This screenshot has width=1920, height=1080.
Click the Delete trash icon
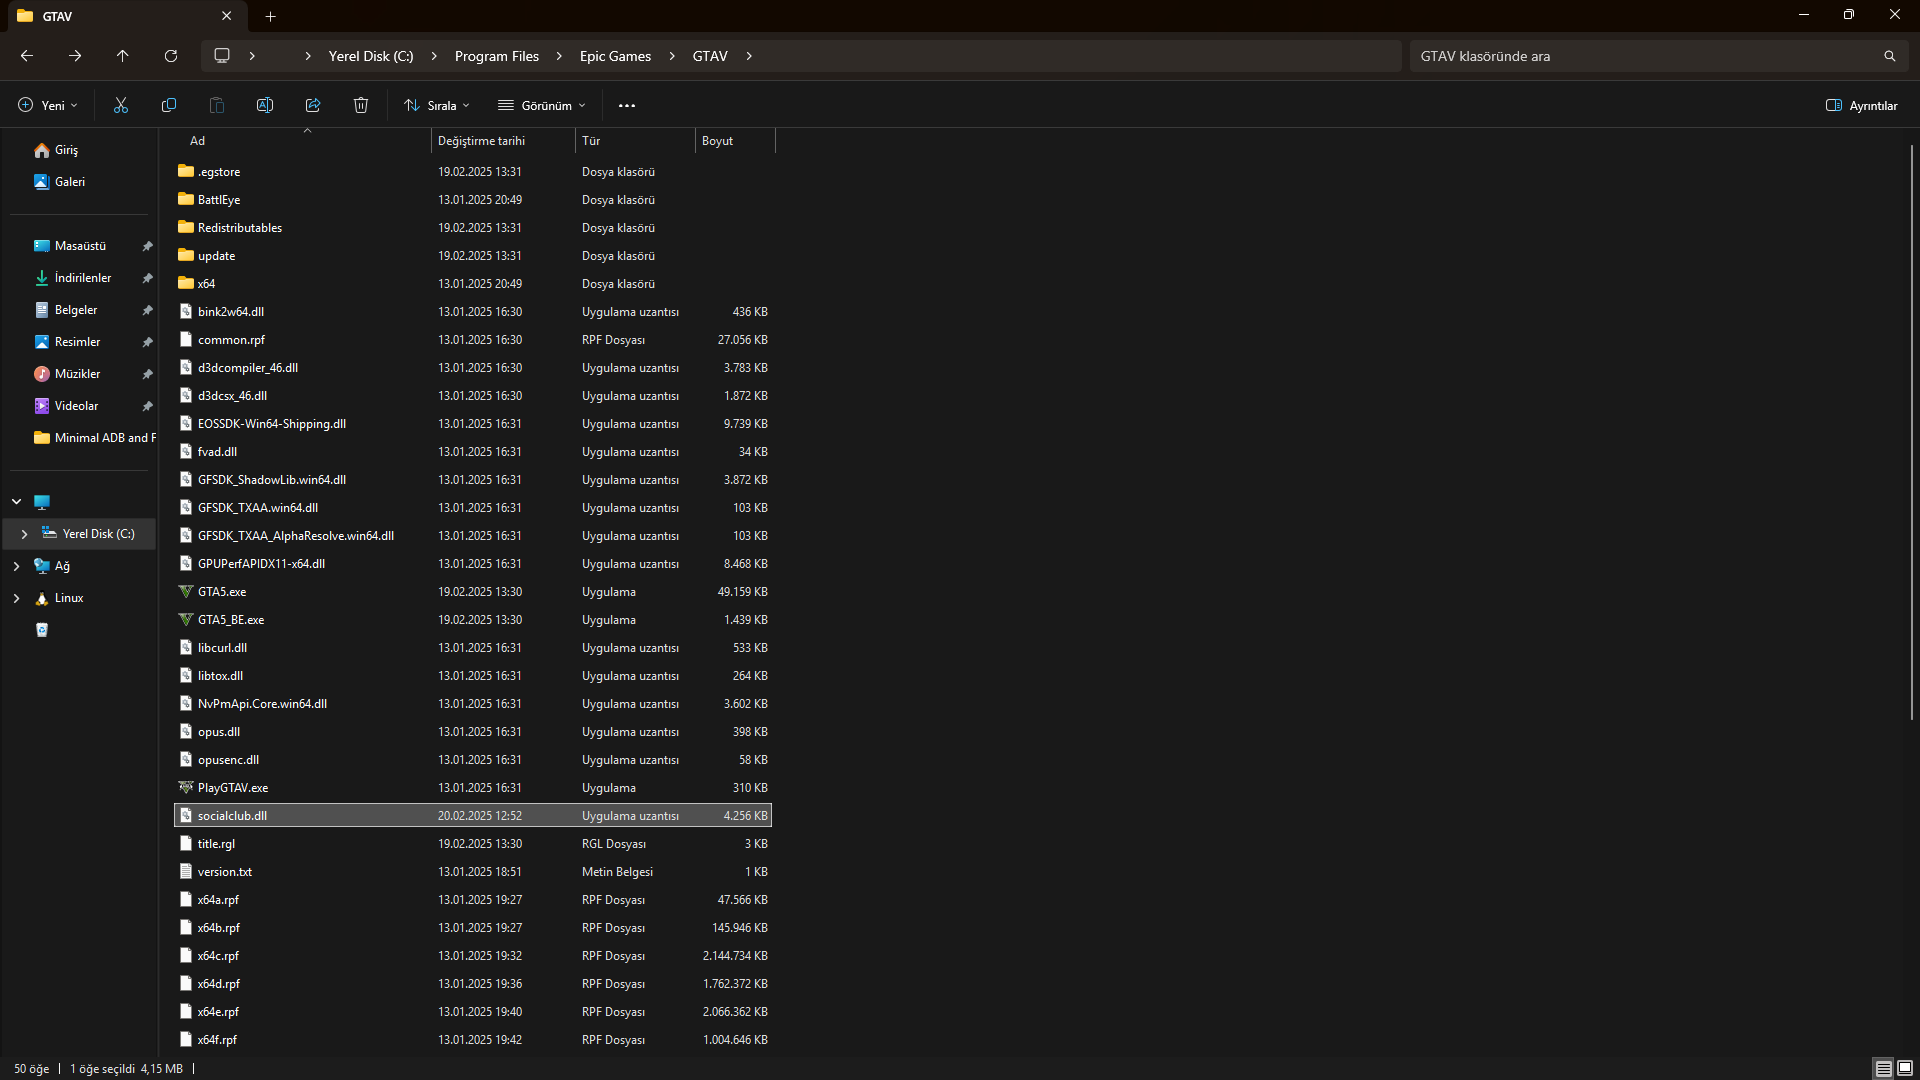click(361, 105)
